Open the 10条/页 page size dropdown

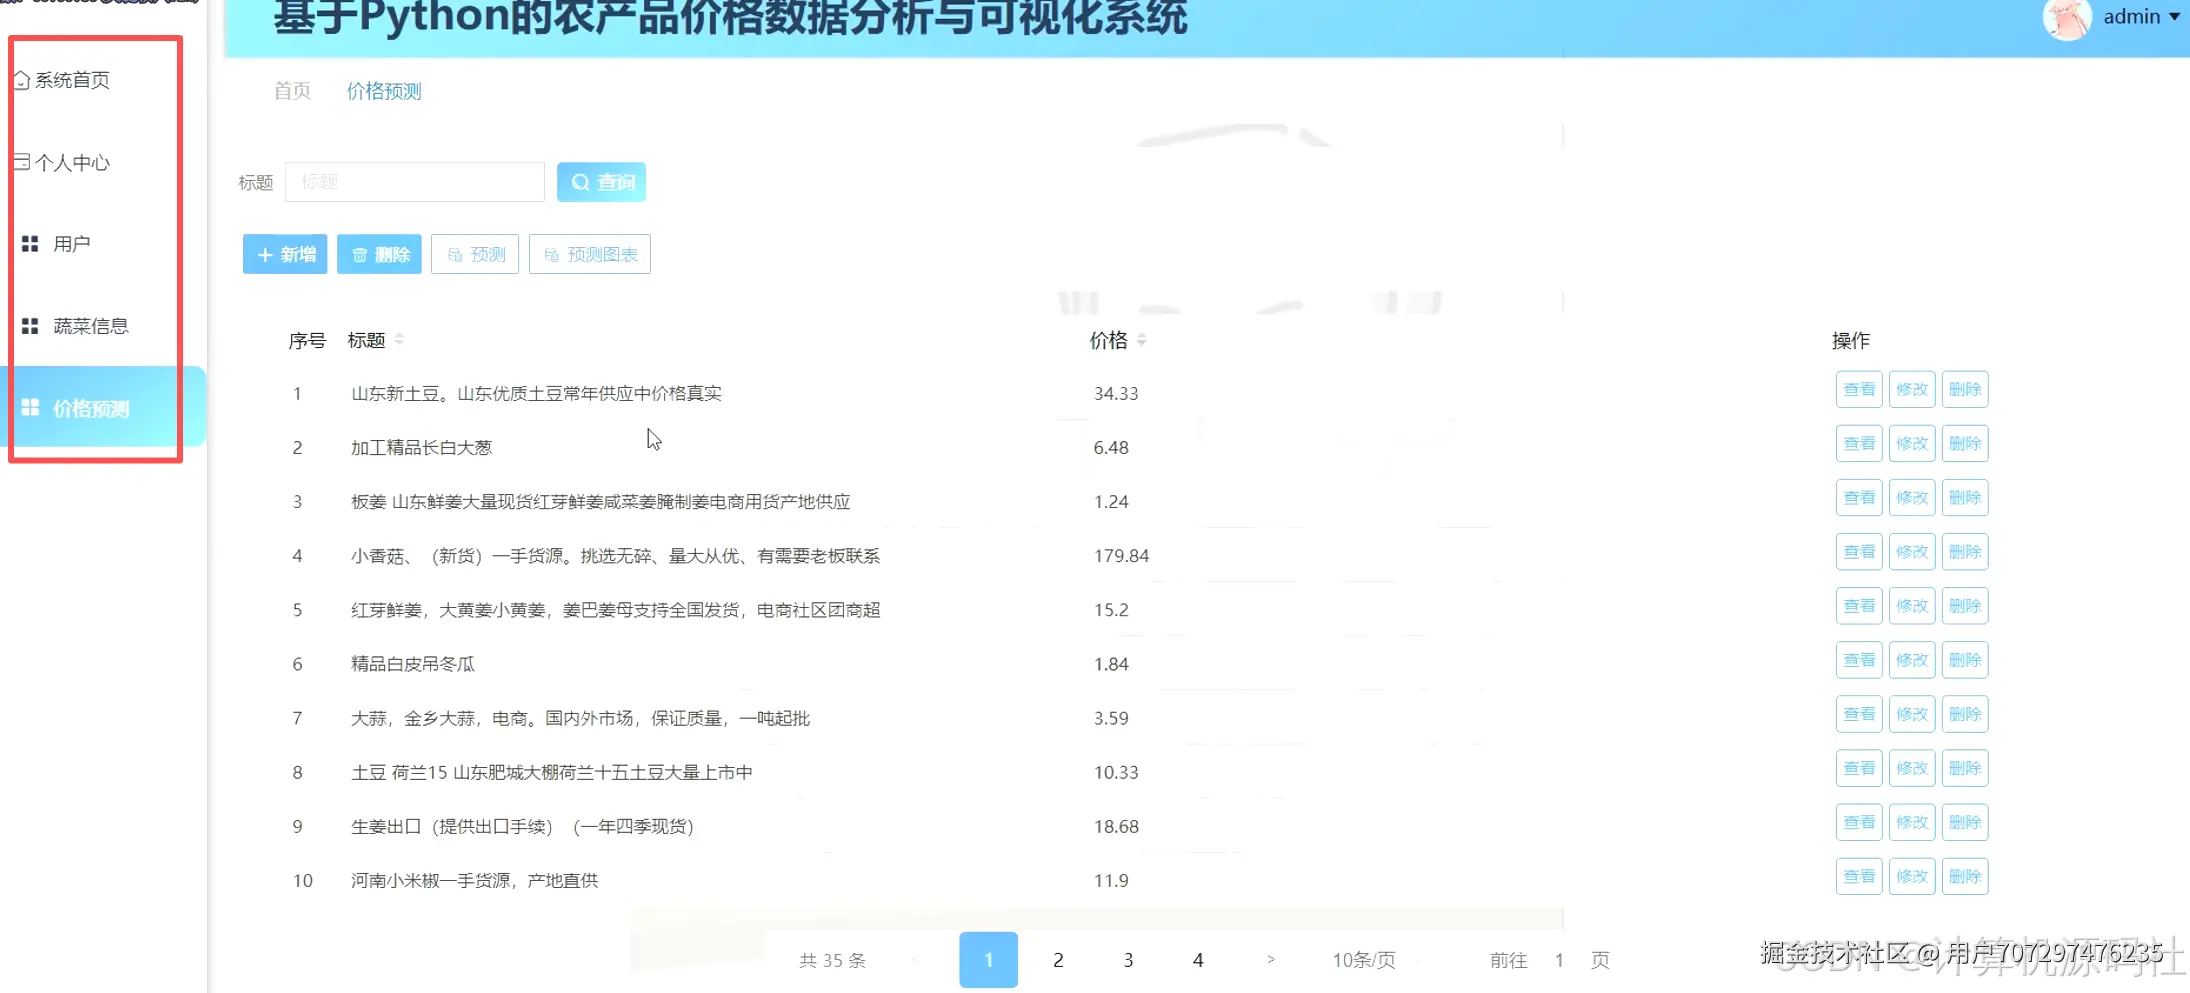click(1362, 959)
